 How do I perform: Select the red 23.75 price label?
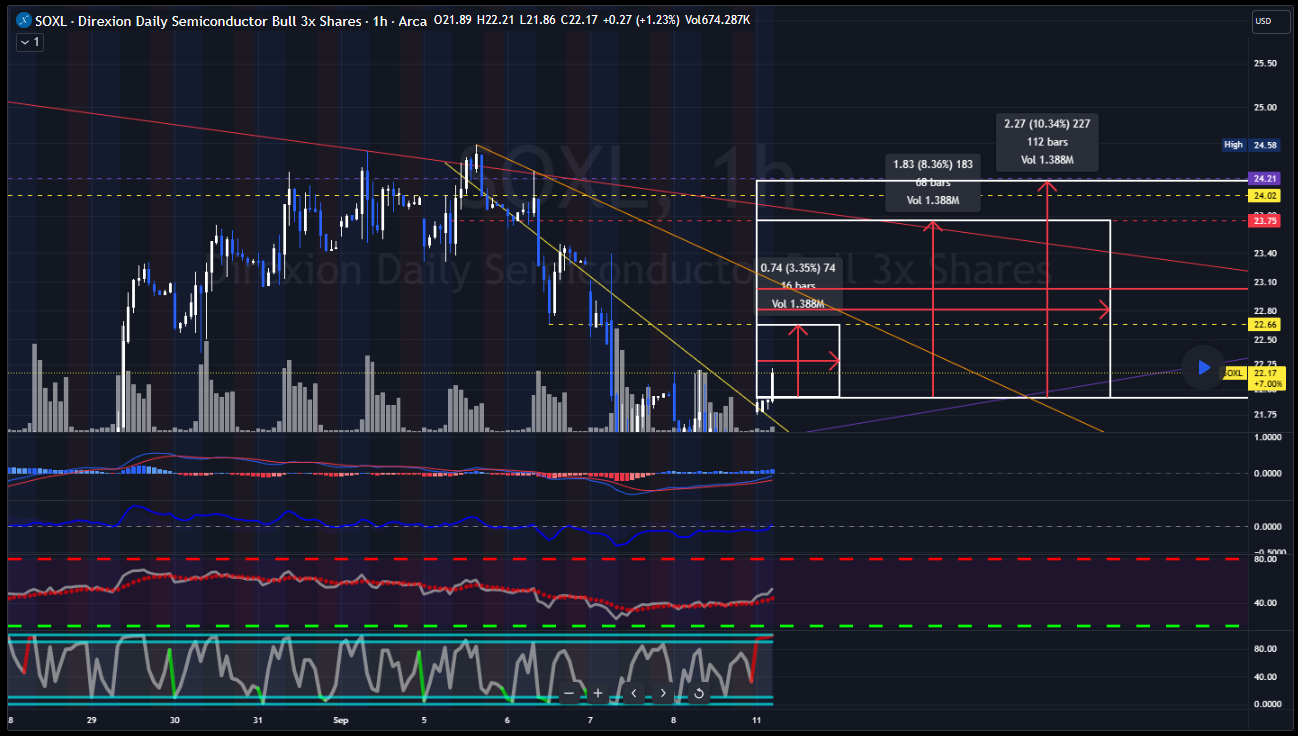[x=1264, y=221]
